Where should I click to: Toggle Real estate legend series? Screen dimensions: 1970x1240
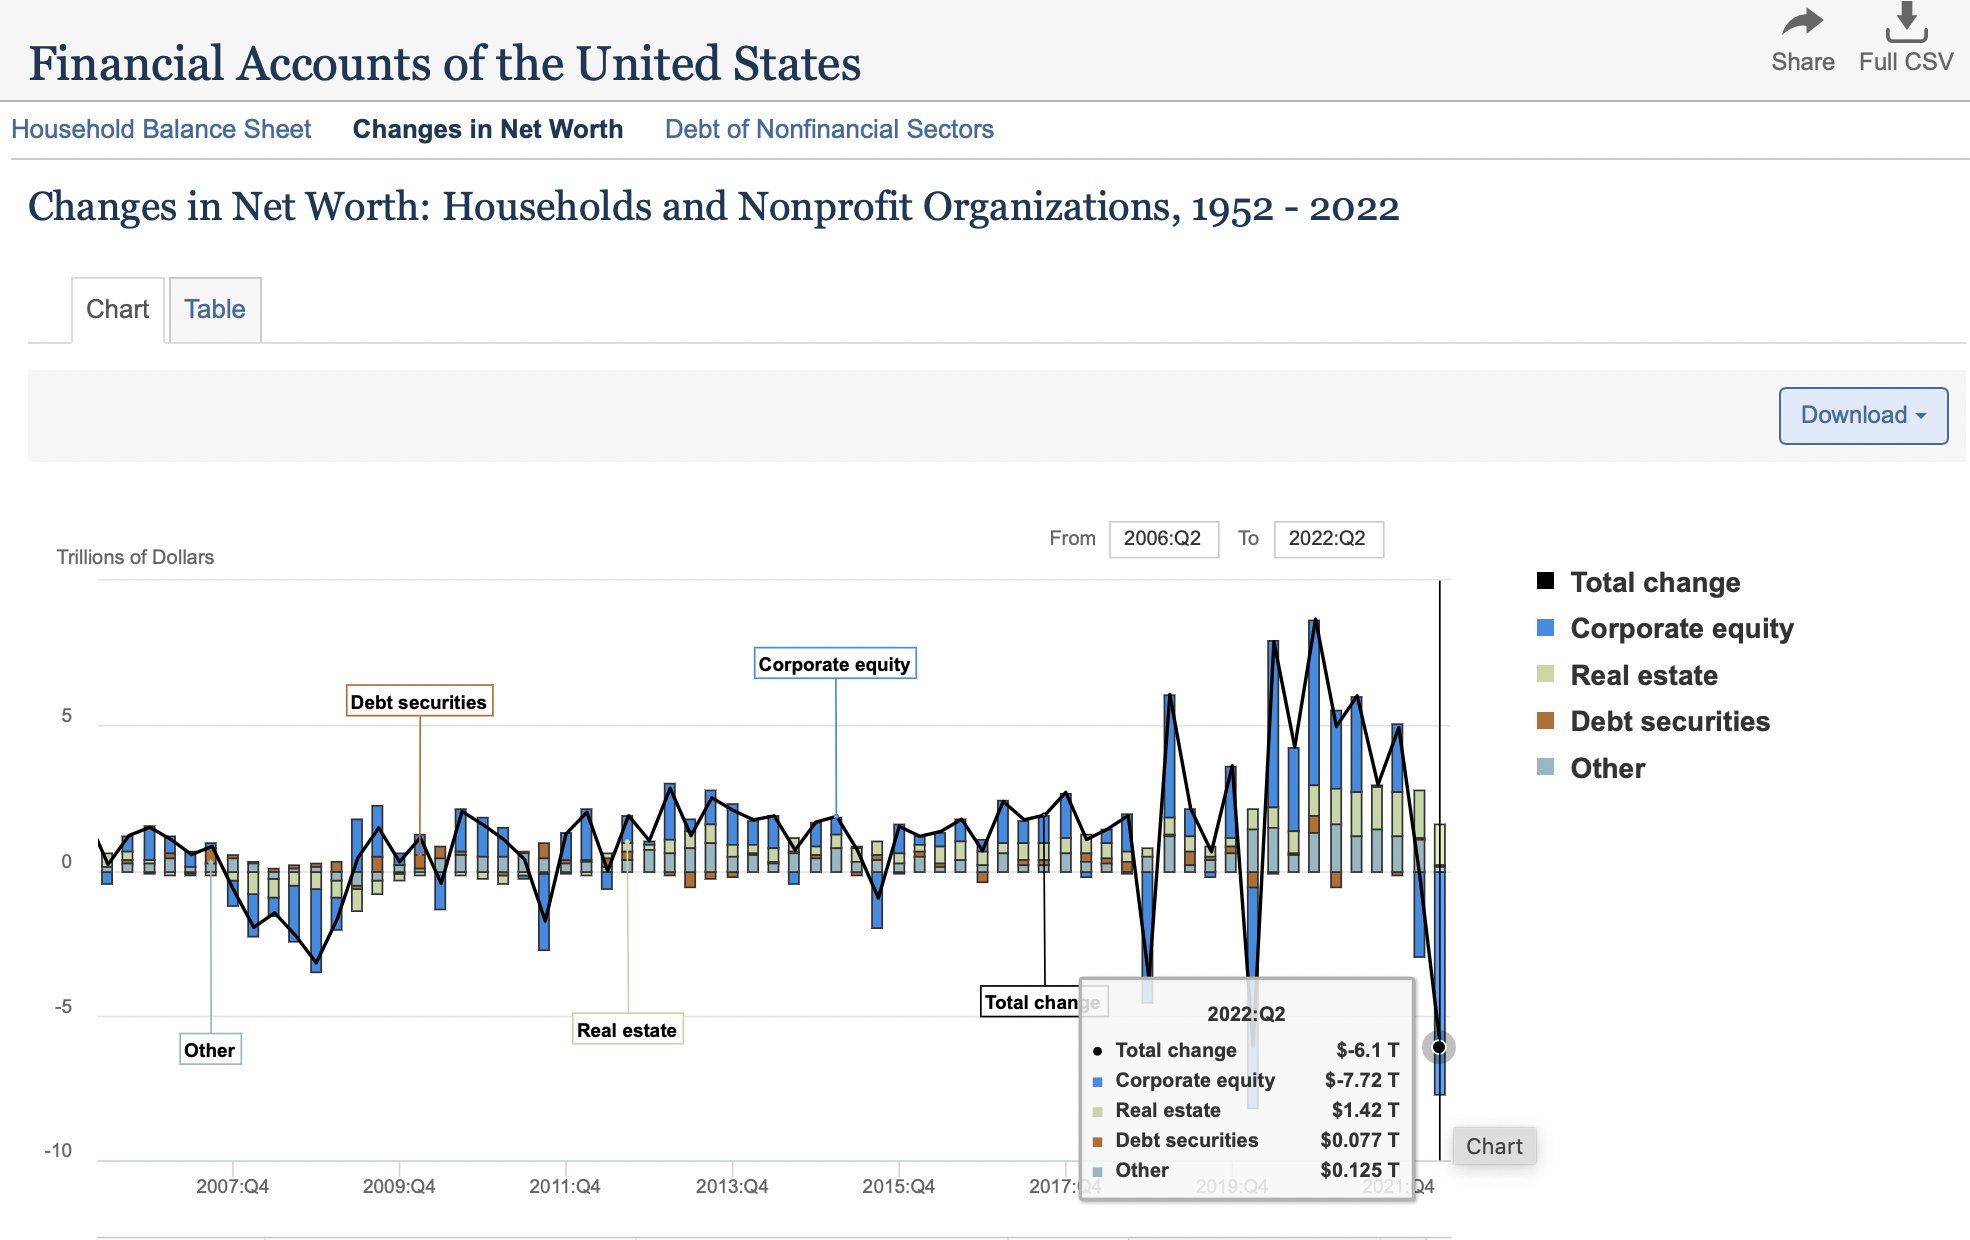(x=1643, y=675)
